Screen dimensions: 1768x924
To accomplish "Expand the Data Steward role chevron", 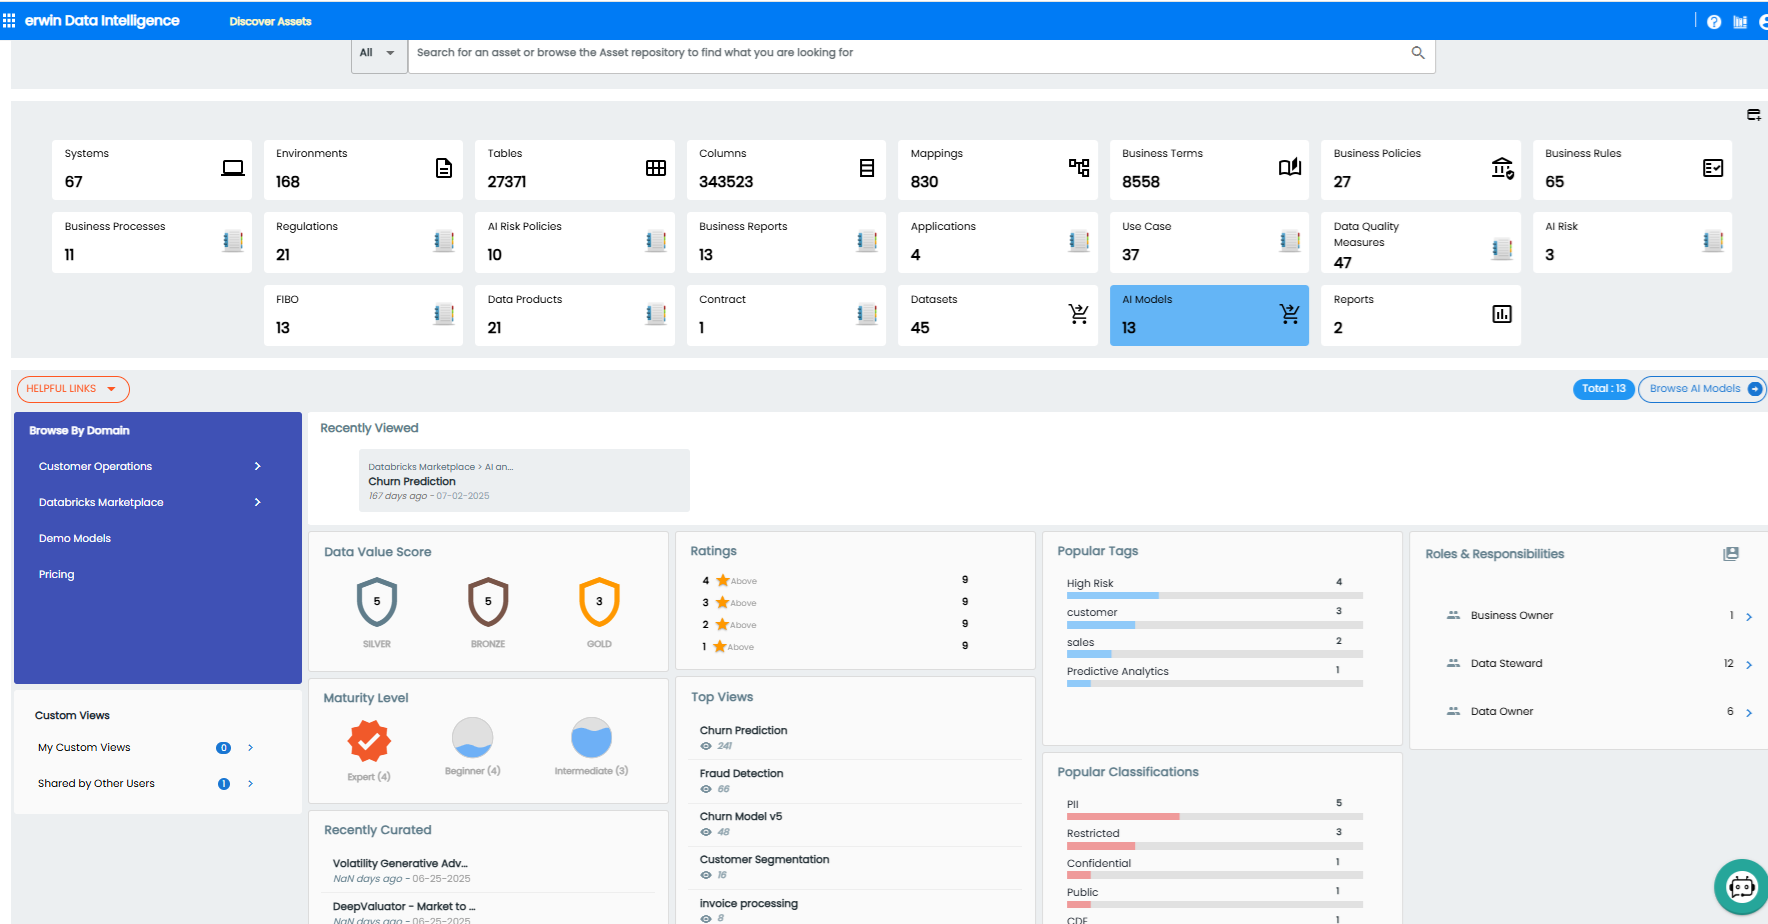I will pyautogui.click(x=1749, y=665).
